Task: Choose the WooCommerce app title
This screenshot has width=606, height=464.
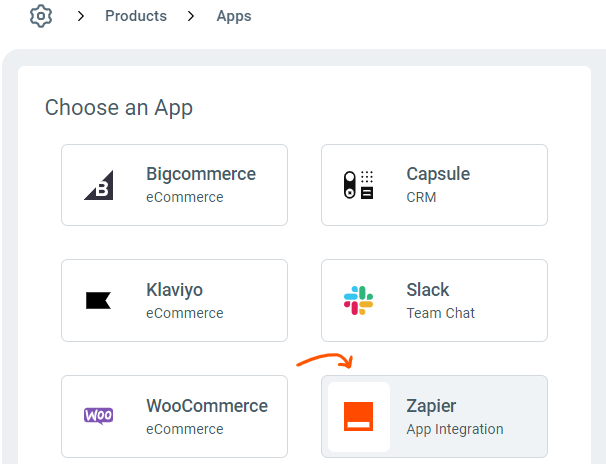Action: 207,406
